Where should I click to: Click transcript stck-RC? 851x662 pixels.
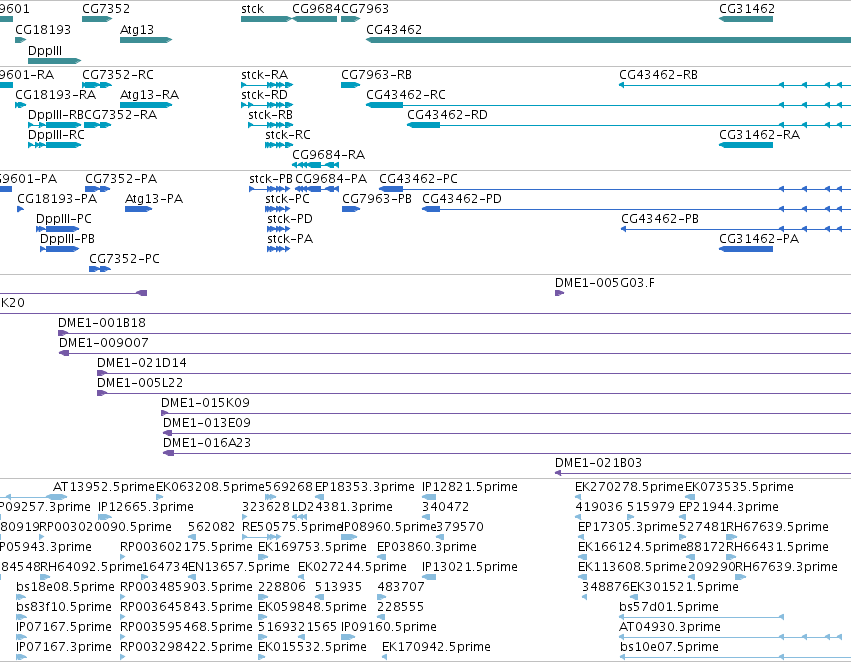click(x=279, y=145)
